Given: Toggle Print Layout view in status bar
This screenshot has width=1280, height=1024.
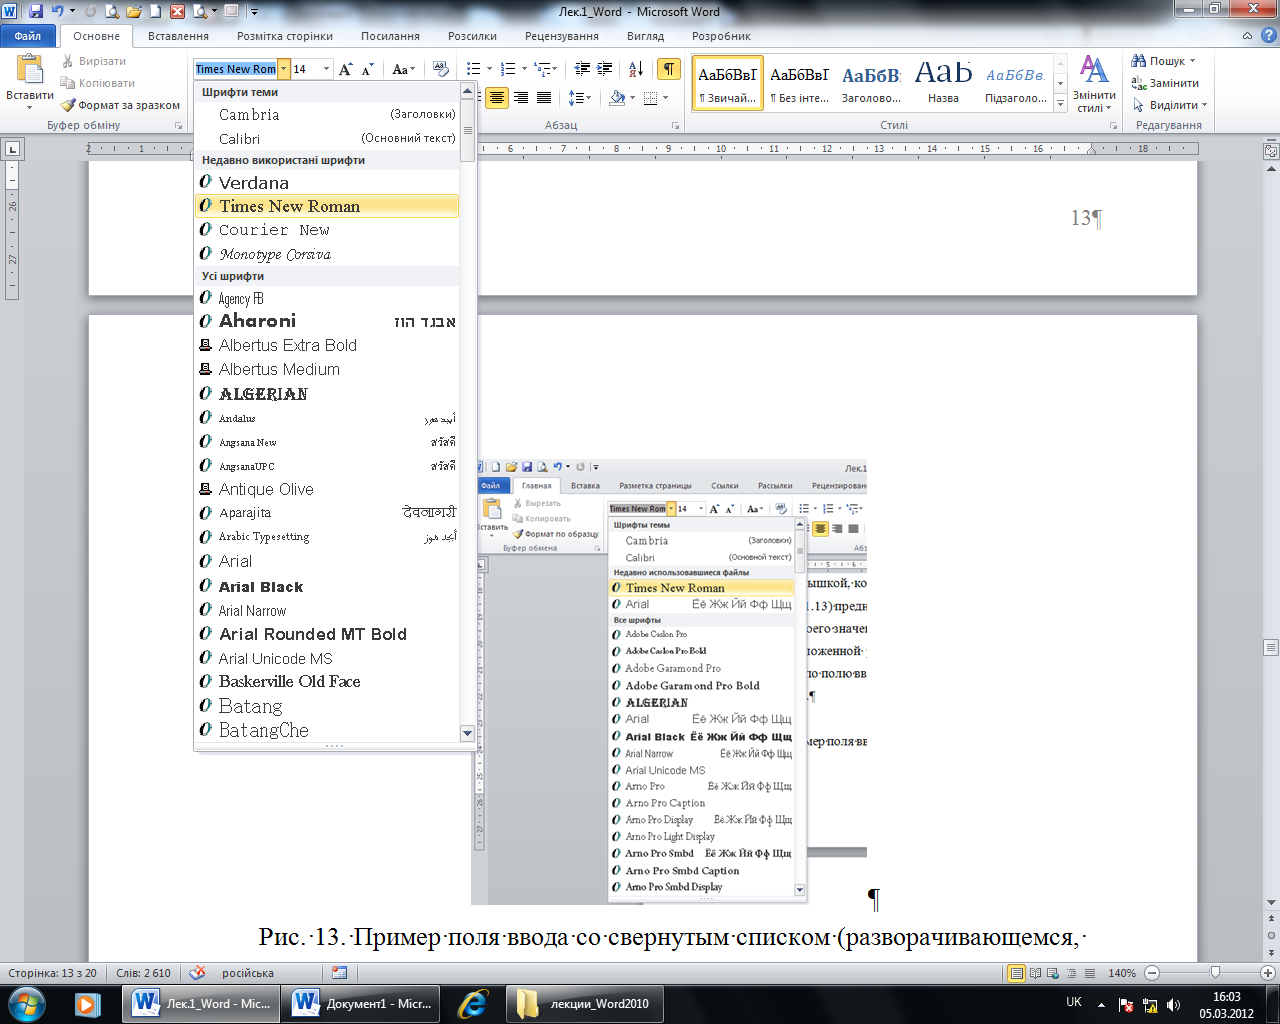Looking at the screenshot, I should 1017,973.
